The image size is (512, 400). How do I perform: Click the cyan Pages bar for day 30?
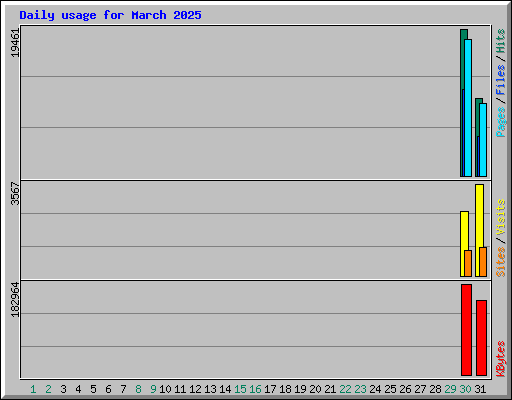468,108
